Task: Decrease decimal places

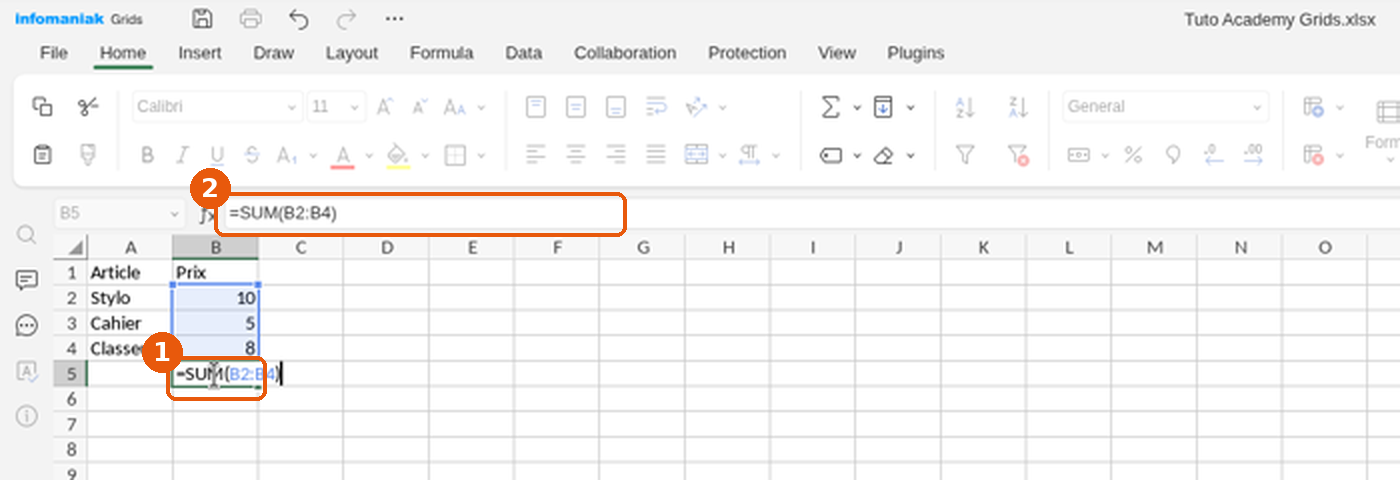Action: [x=1213, y=155]
